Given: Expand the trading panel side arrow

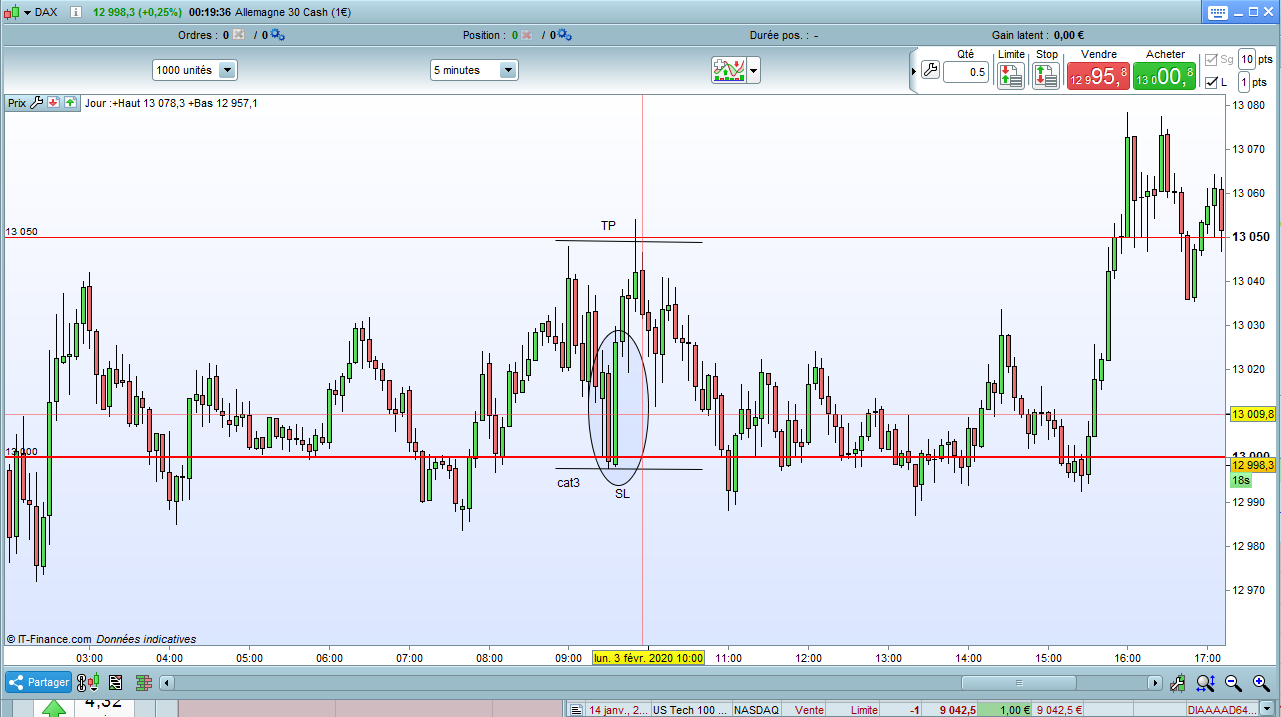Looking at the screenshot, I should coord(914,72).
